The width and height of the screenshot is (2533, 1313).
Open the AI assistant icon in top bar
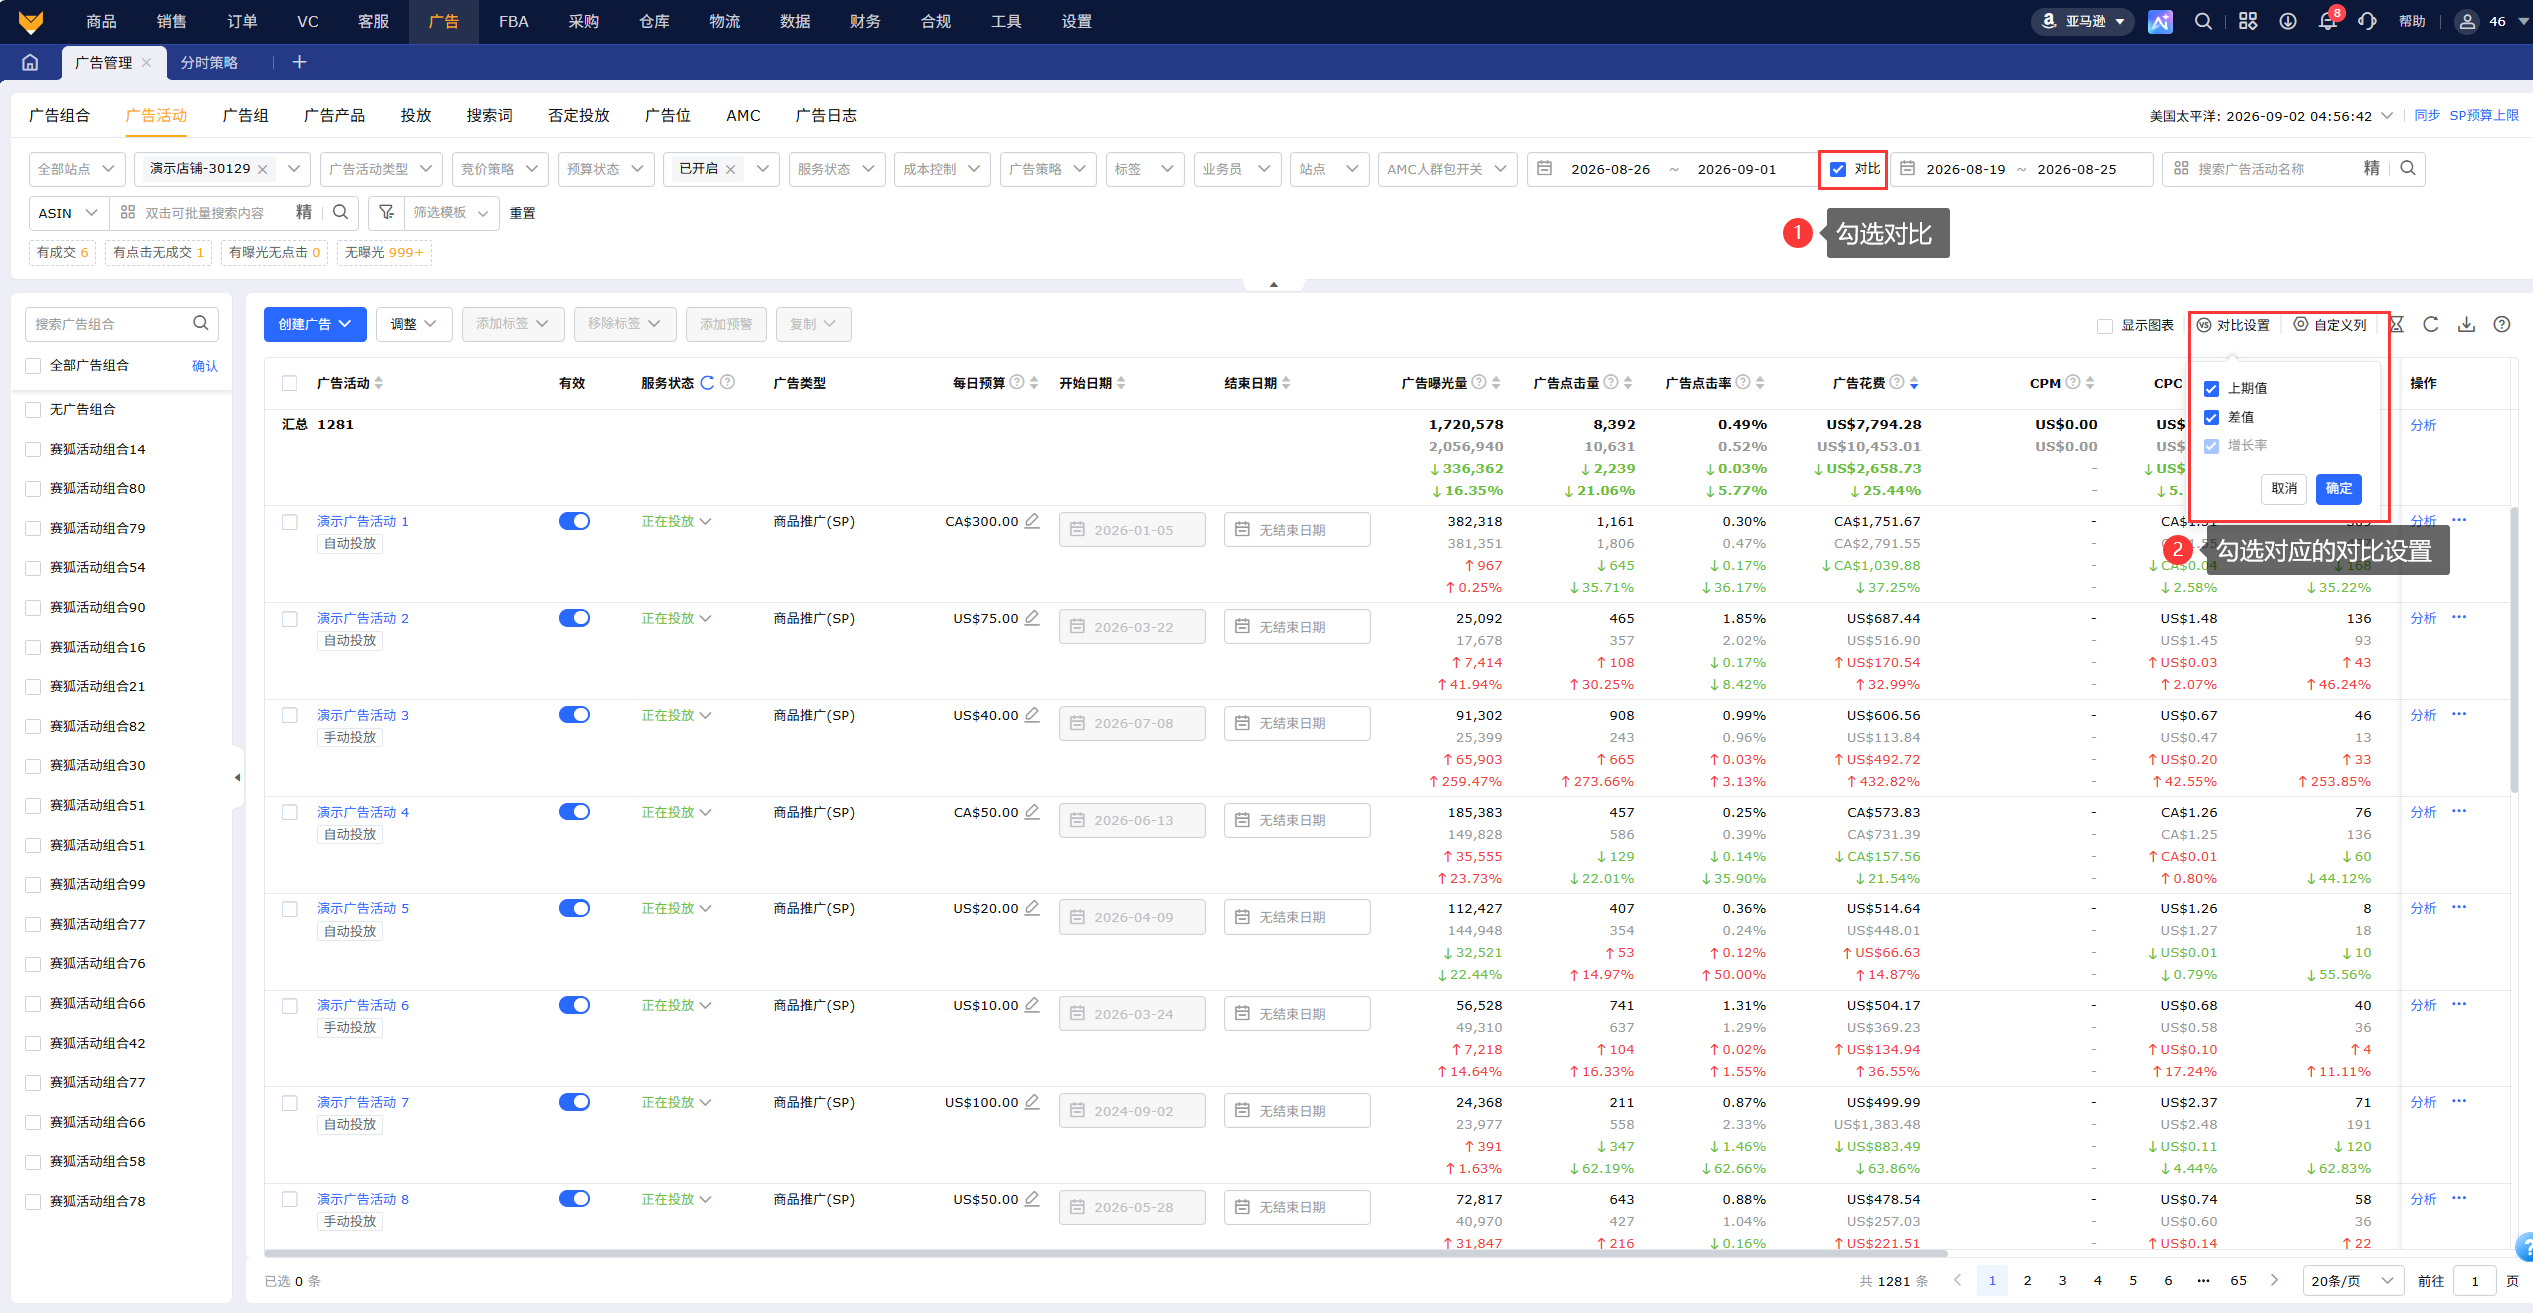click(2160, 21)
